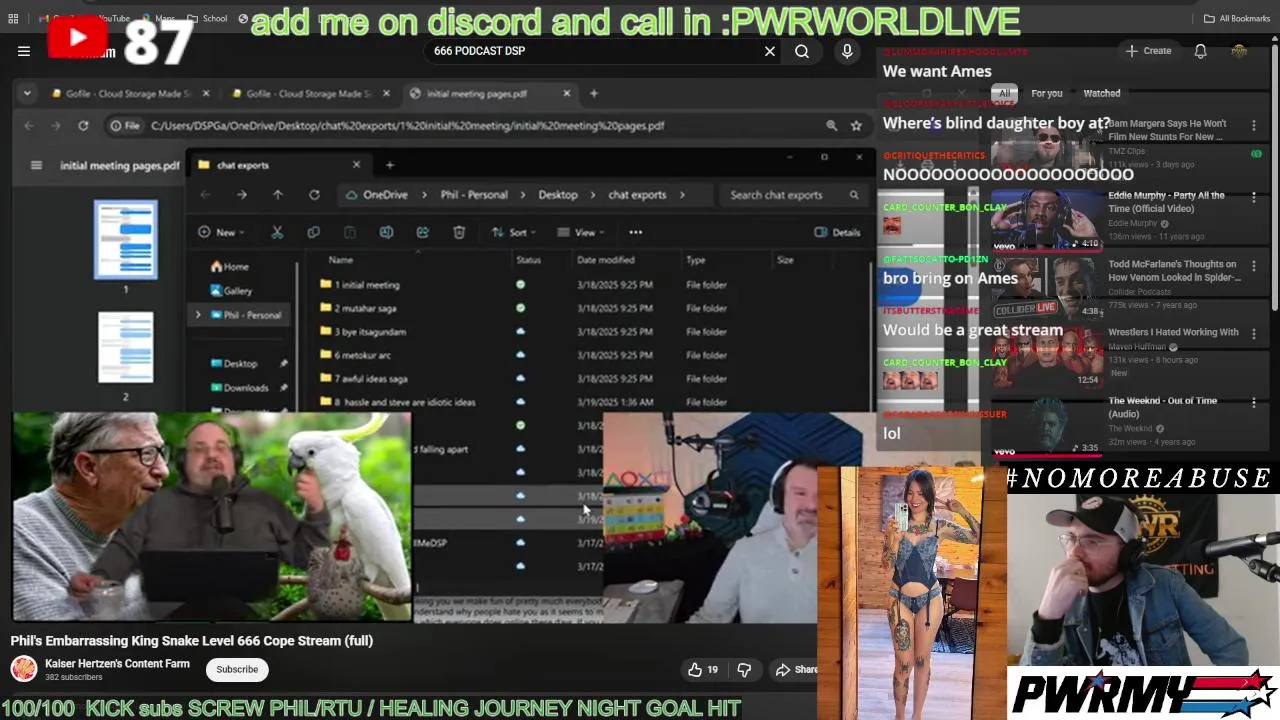Viewport: 1280px width, 720px height.
Task: Click the Rename icon in Explorer toolbar
Action: [x=386, y=232]
